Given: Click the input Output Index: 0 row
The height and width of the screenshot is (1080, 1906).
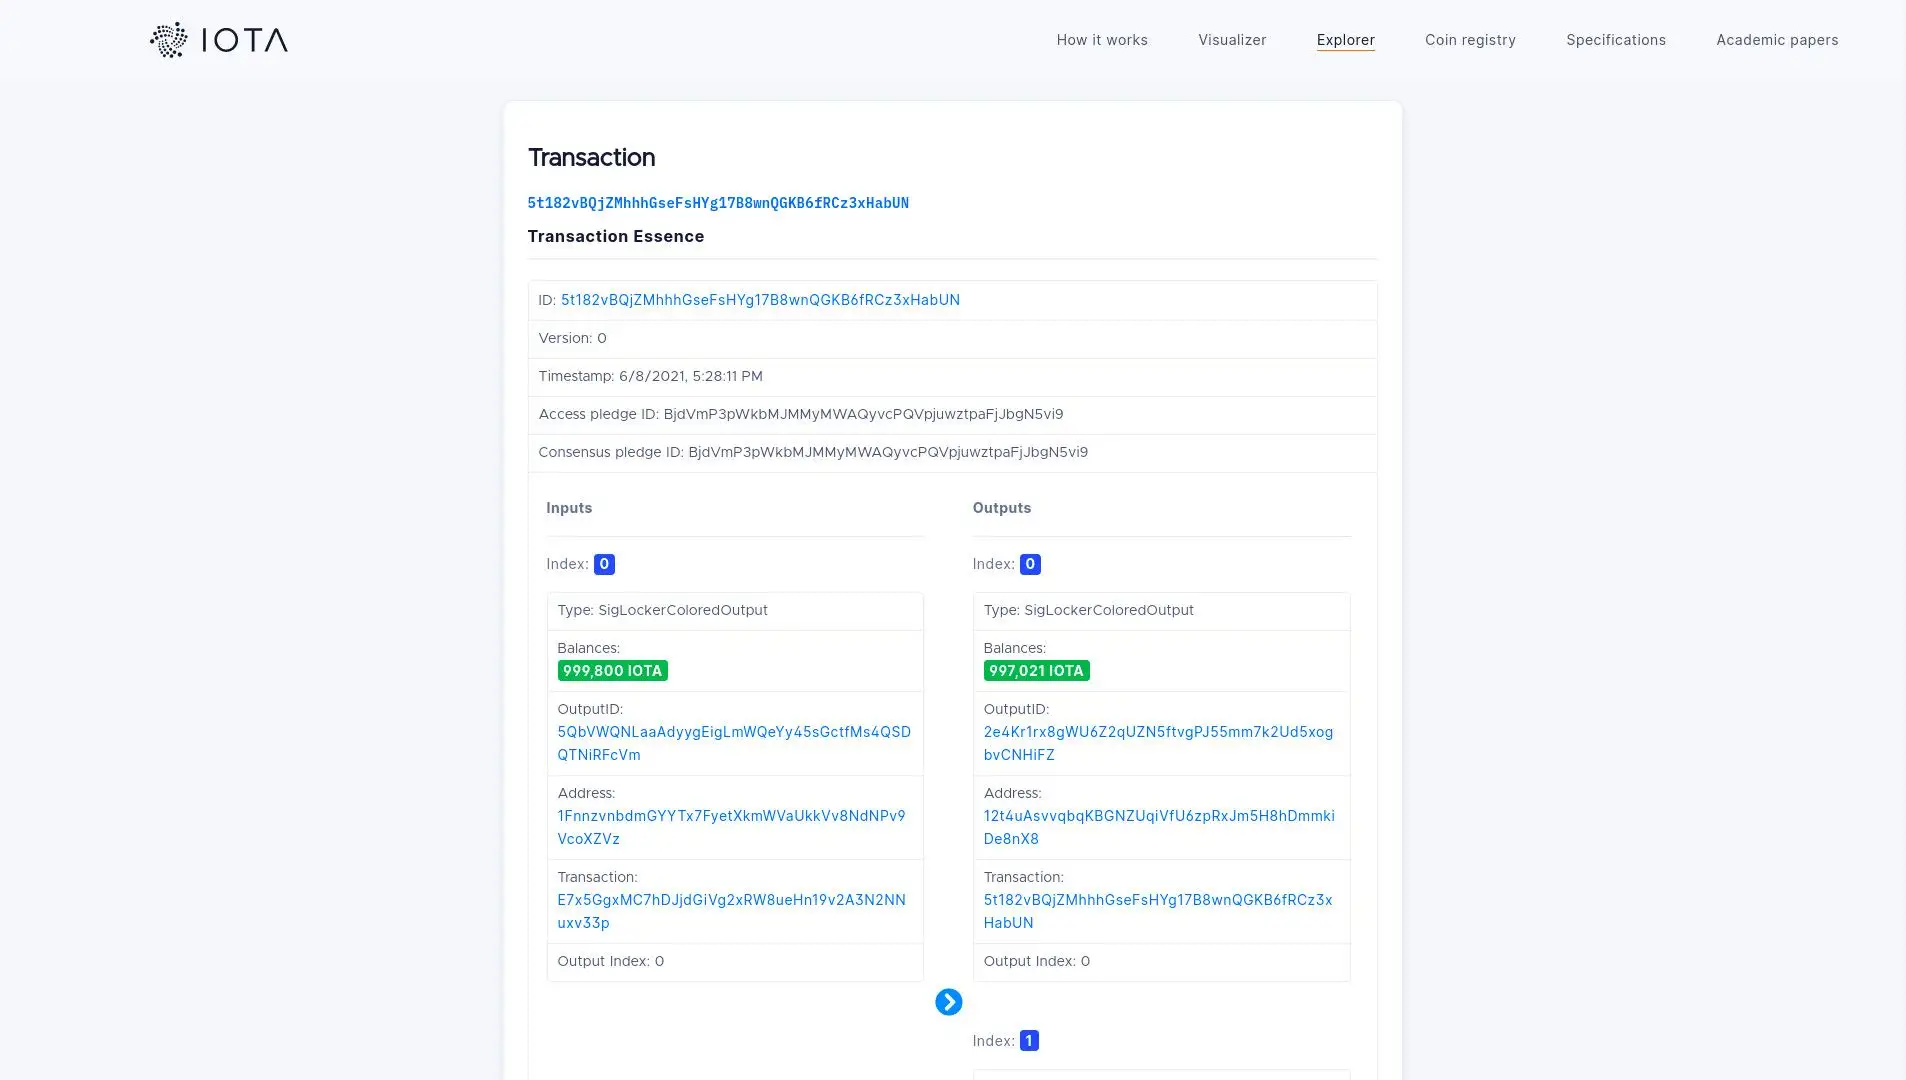Looking at the screenshot, I should click(735, 962).
